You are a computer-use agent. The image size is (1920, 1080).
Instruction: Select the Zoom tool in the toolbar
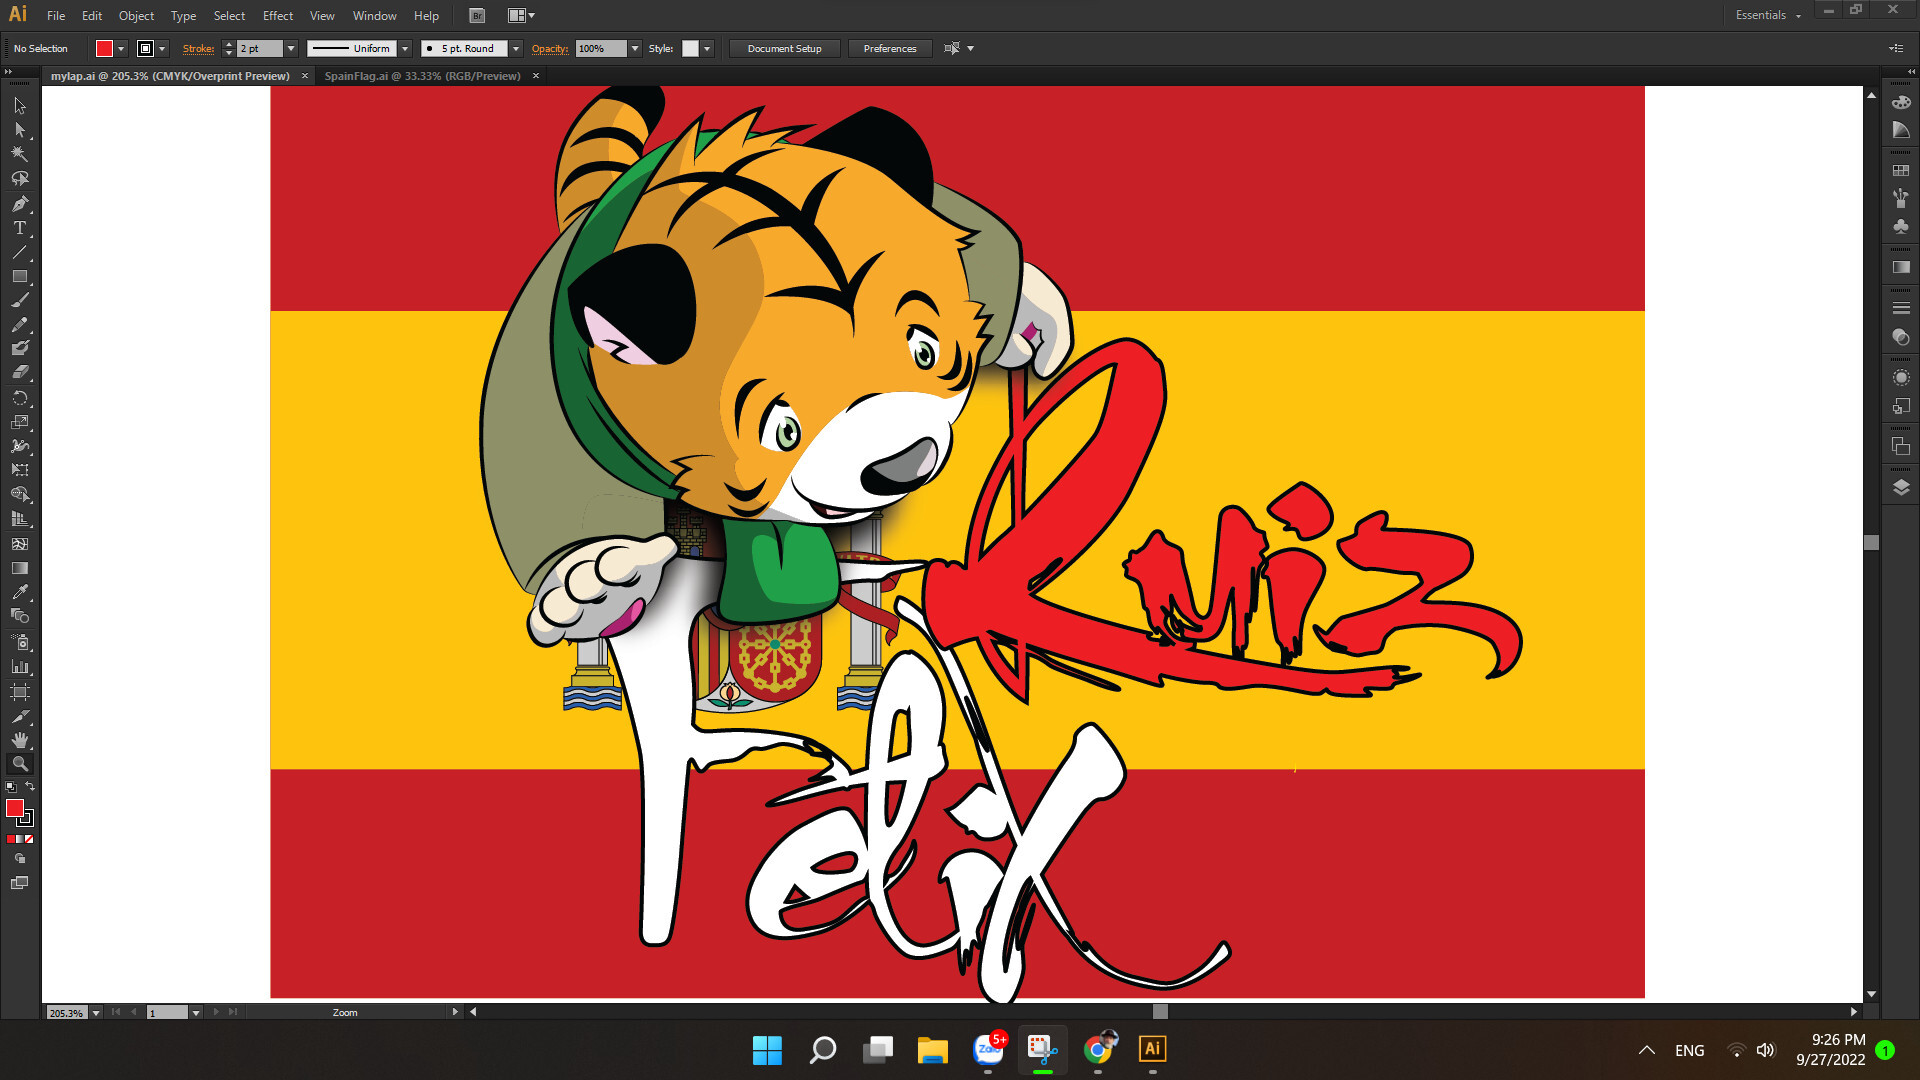click(x=19, y=765)
